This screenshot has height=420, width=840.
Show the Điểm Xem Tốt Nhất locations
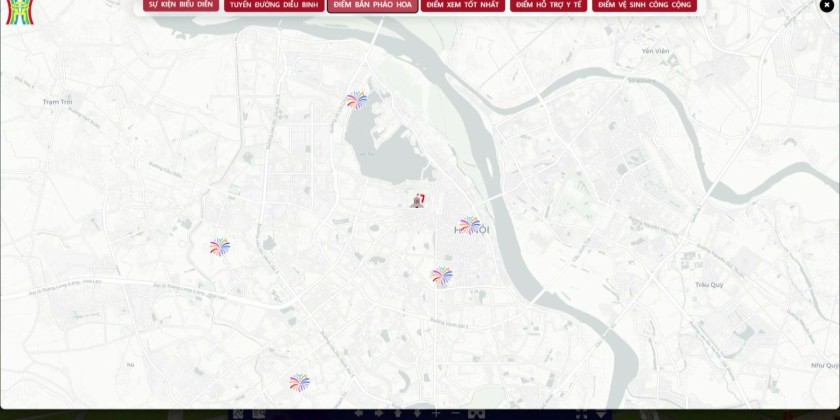(462, 5)
